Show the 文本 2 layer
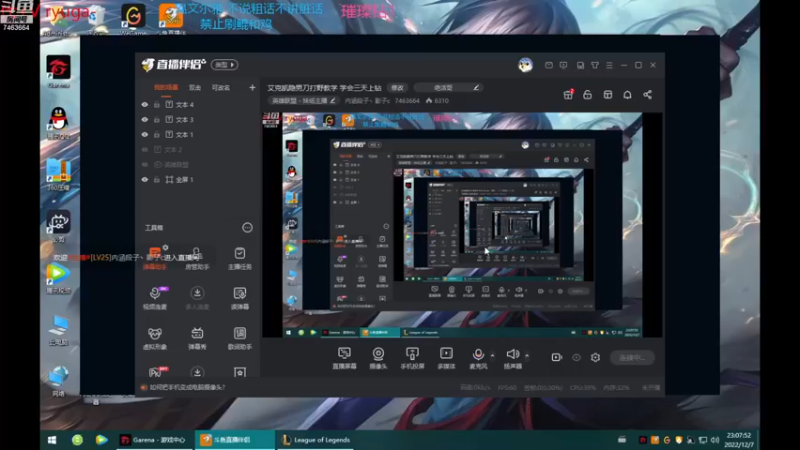This screenshot has width=800, height=450. coord(145,149)
